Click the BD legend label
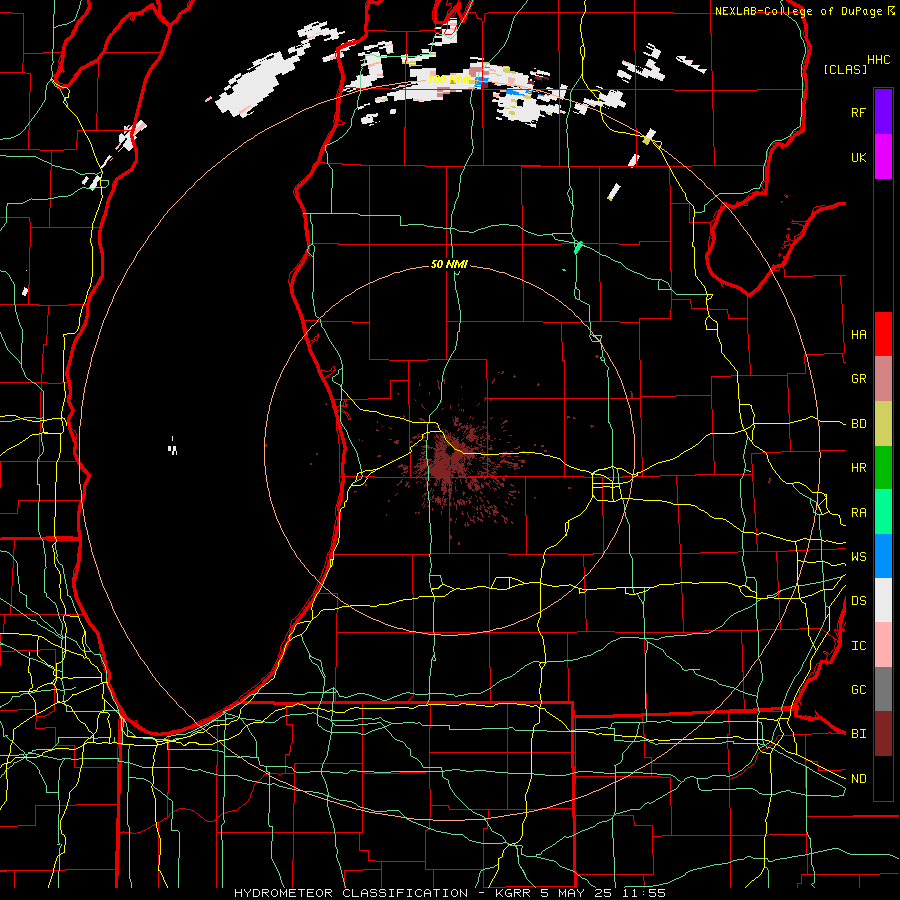Image resolution: width=900 pixels, height=900 pixels. pos(859,424)
